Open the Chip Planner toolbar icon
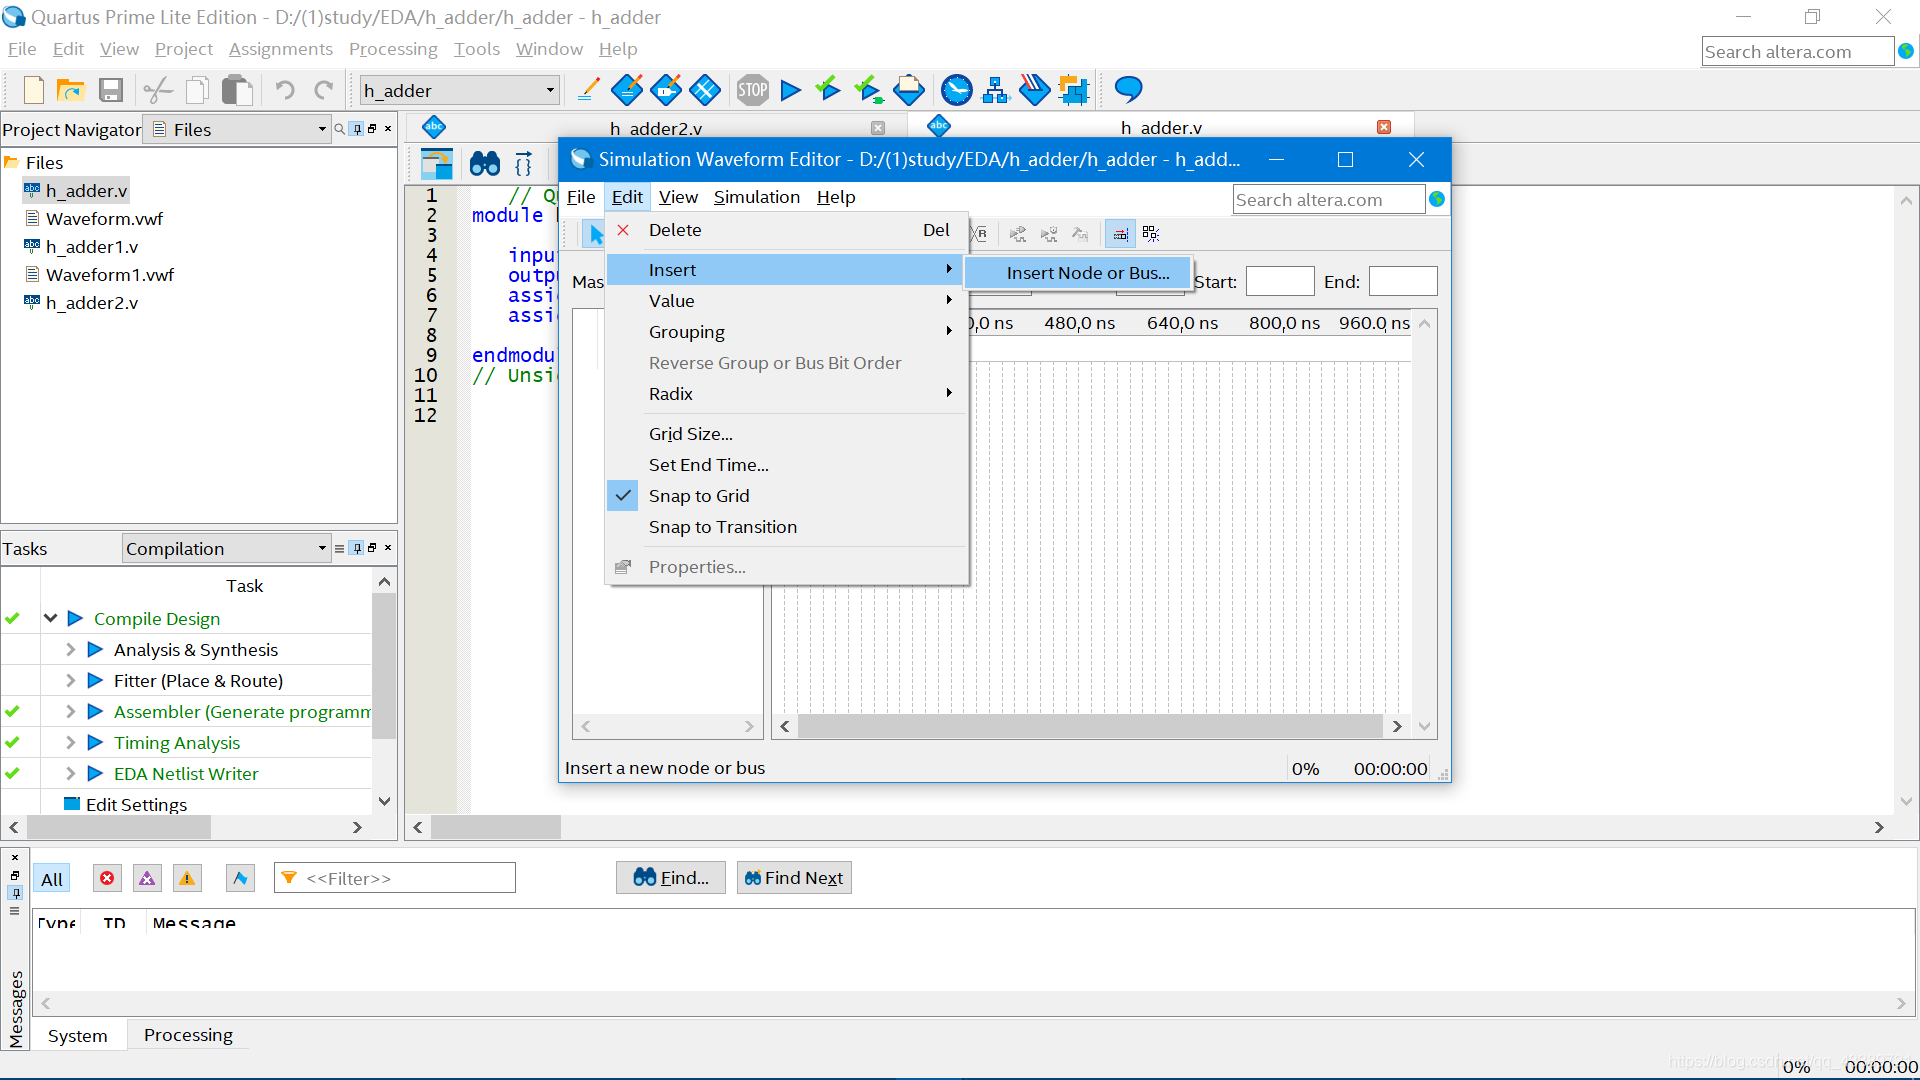The height and width of the screenshot is (1080, 1920). 1073,90
